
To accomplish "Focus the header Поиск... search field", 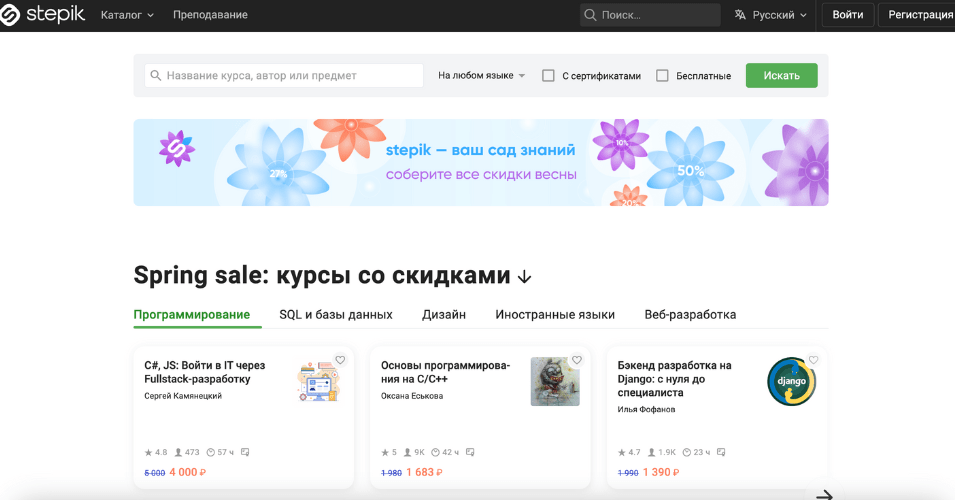I will point(650,15).
